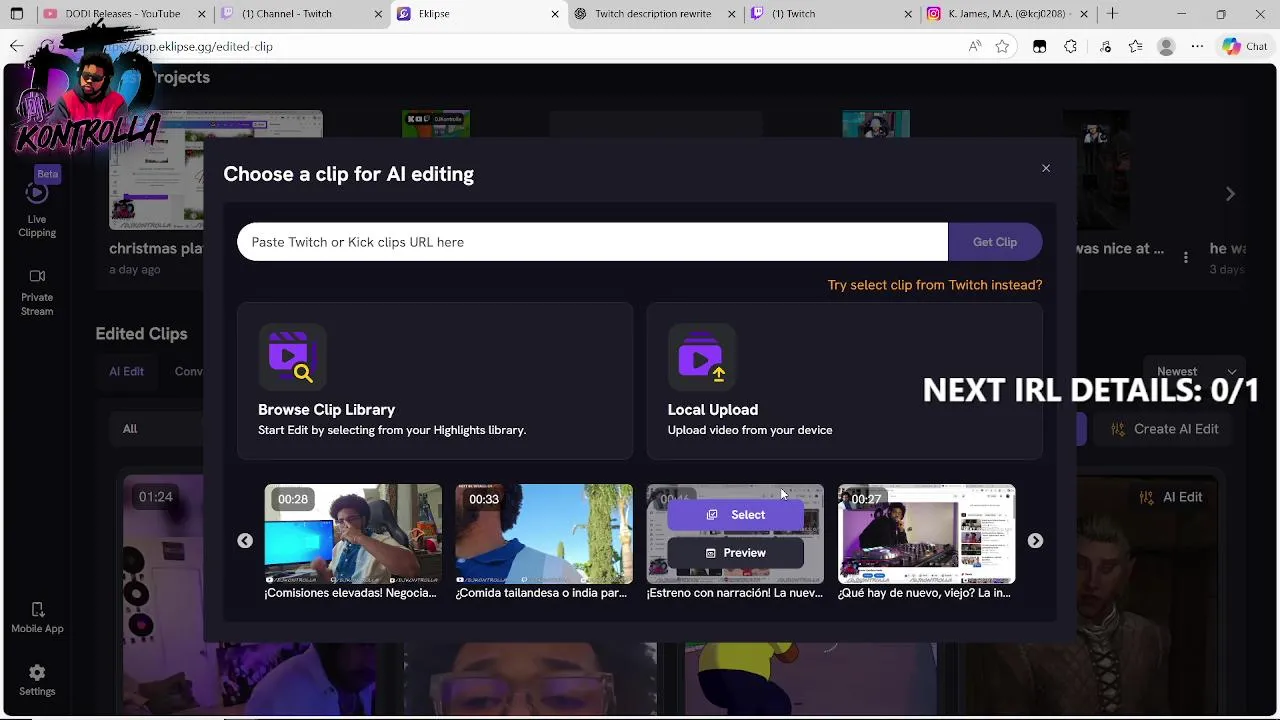1280x720 pixels.
Task: Select the ¡Comisiones elevadas! clip thumbnail
Action: coord(353,534)
